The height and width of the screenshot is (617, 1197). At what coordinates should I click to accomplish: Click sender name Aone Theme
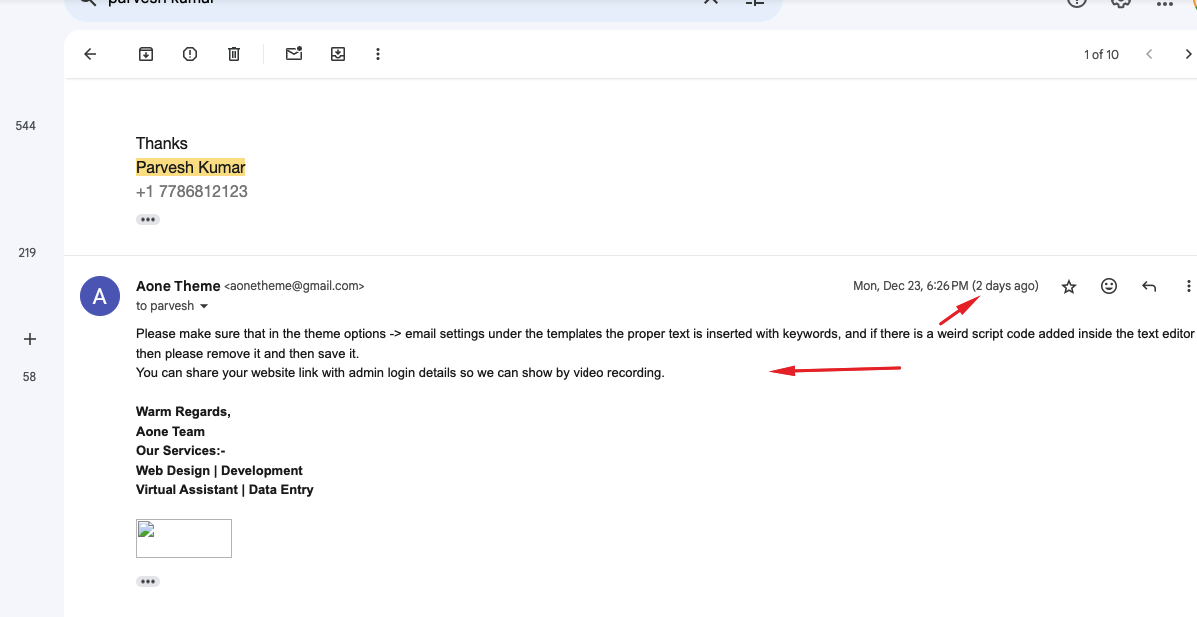click(178, 286)
